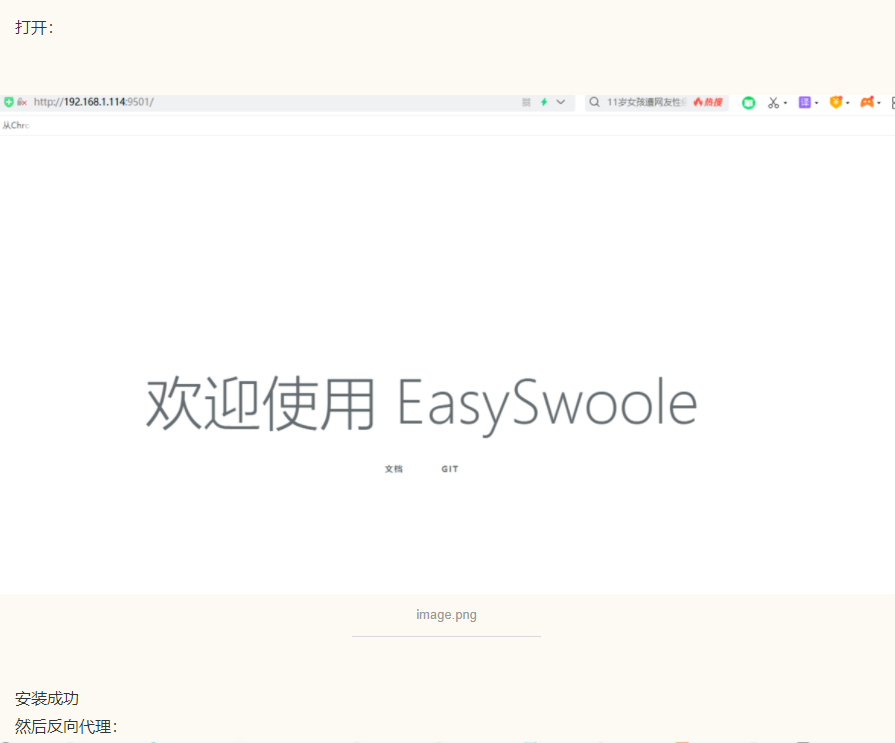This screenshot has width=895, height=743.
Task: Click the purple square extension icon
Action: pyautogui.click(x=804, y=102)
